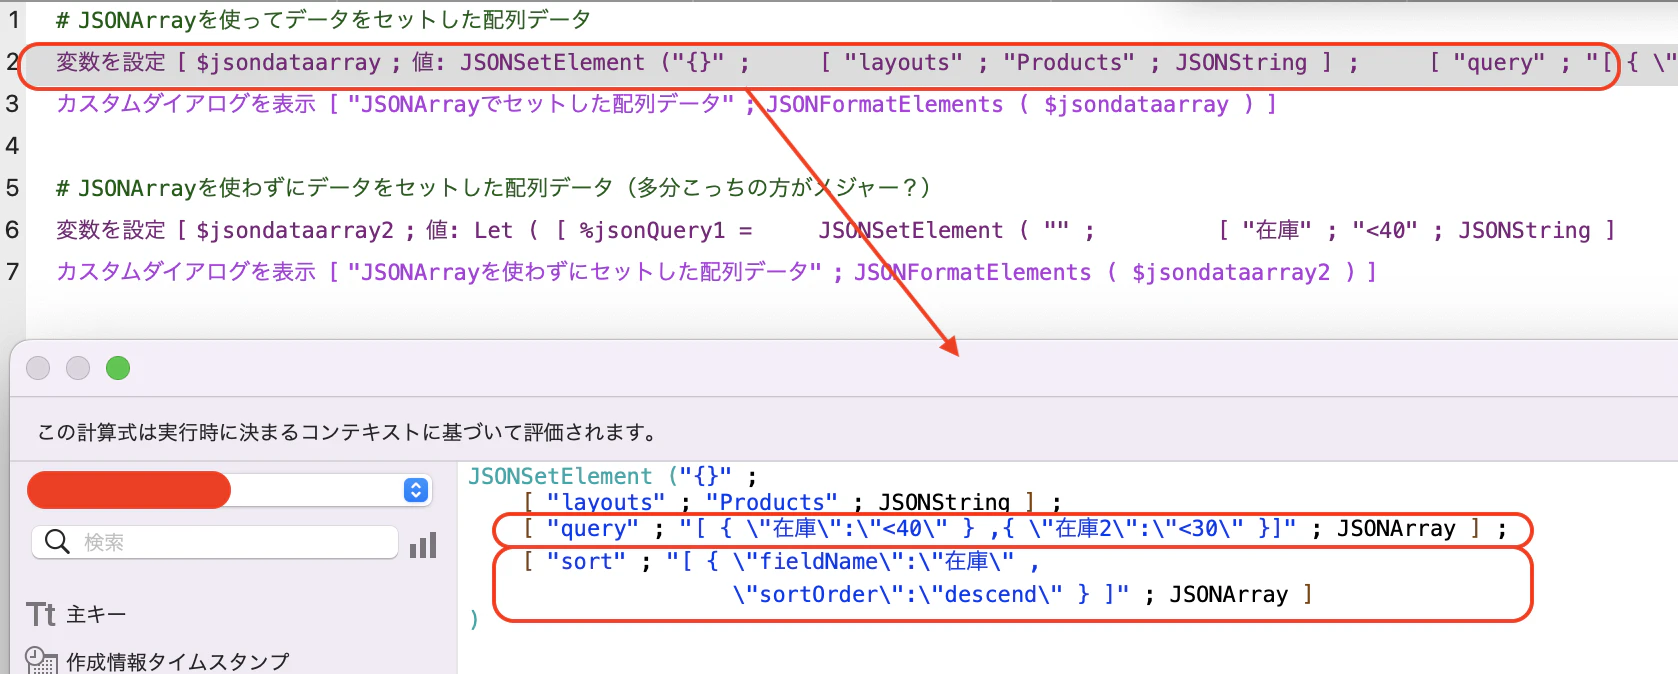Click the "layouts" key in the formula editor
Image resolution: width=1678 pixels, height=674 pixels.
click(606, 502)
